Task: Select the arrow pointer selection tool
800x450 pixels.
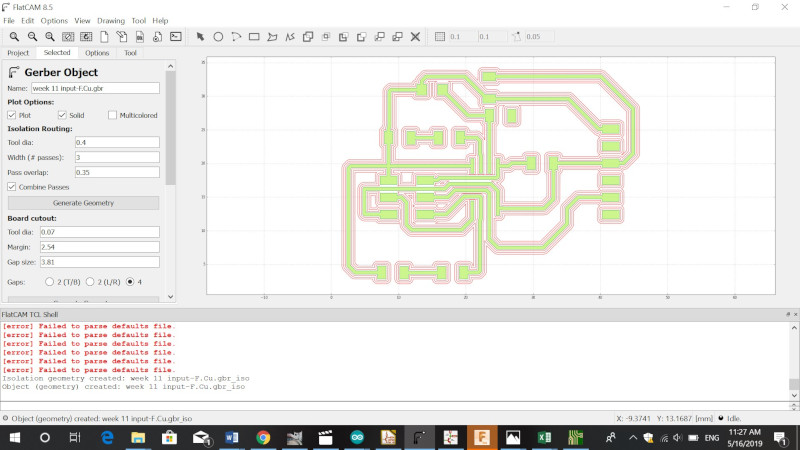Action: [x=200, y=37]
